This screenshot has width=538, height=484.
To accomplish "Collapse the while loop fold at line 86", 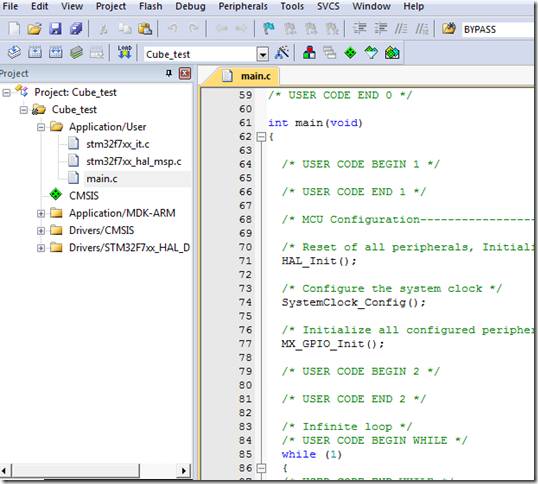I will point(261,468).
